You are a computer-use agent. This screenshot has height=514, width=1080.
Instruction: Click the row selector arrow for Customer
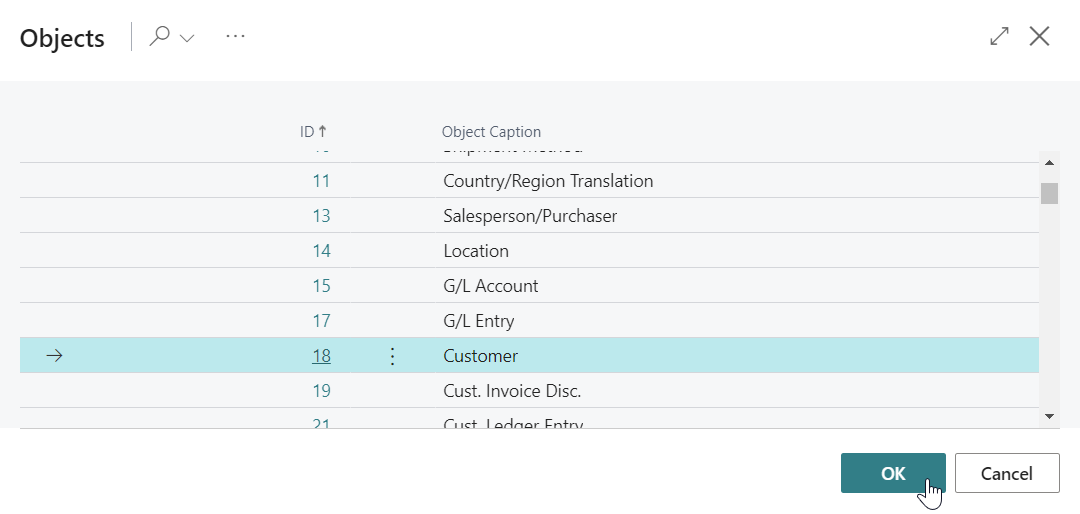coord(55,356)
